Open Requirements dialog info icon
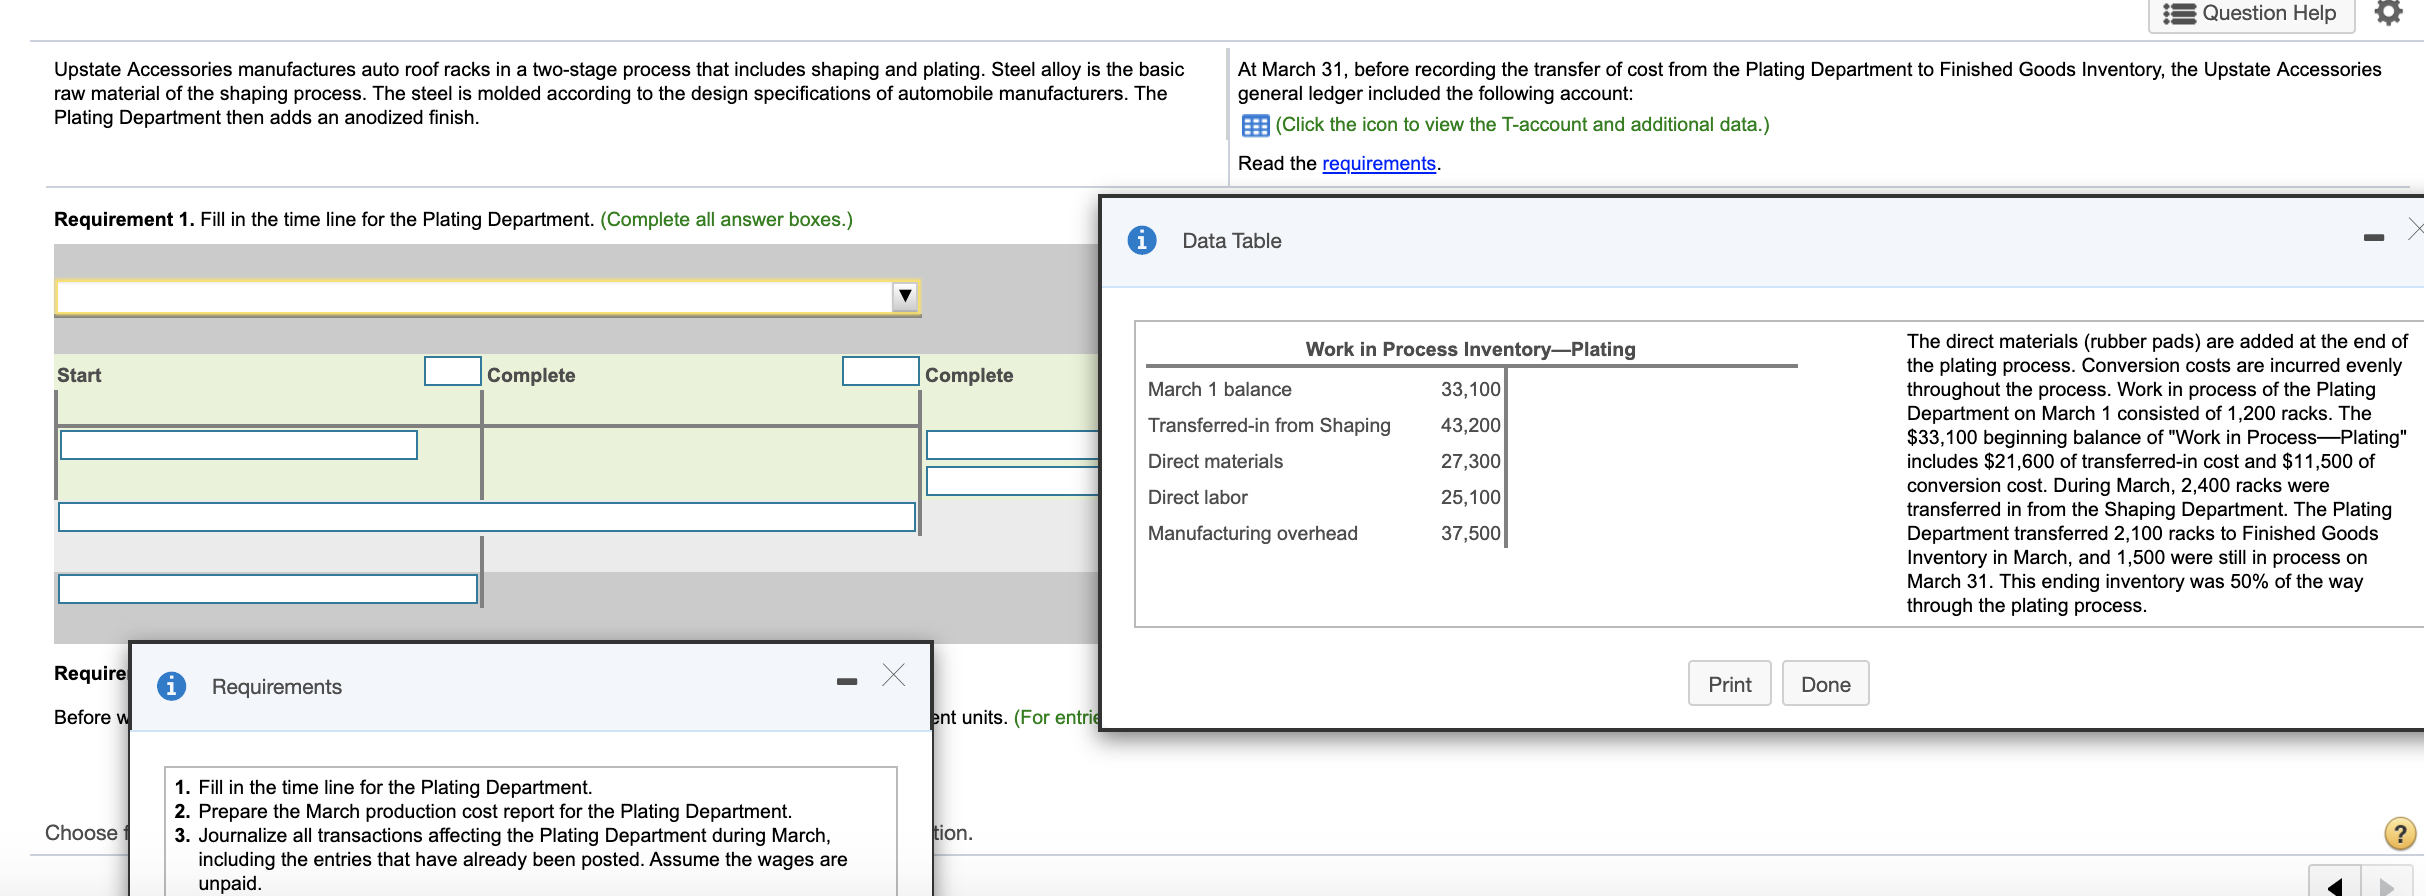2426x896 pixels. 172,686
